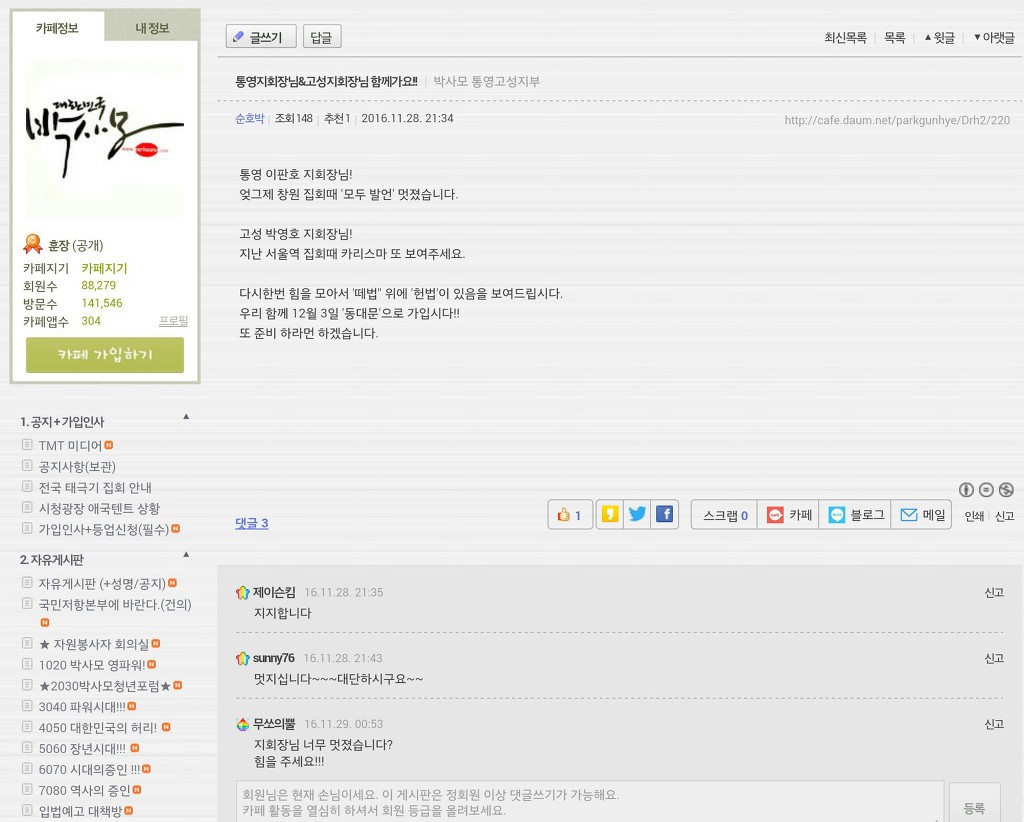Click the comment text input box
The width and height of the screenshot is (1024, 822).
click(590, 802)
